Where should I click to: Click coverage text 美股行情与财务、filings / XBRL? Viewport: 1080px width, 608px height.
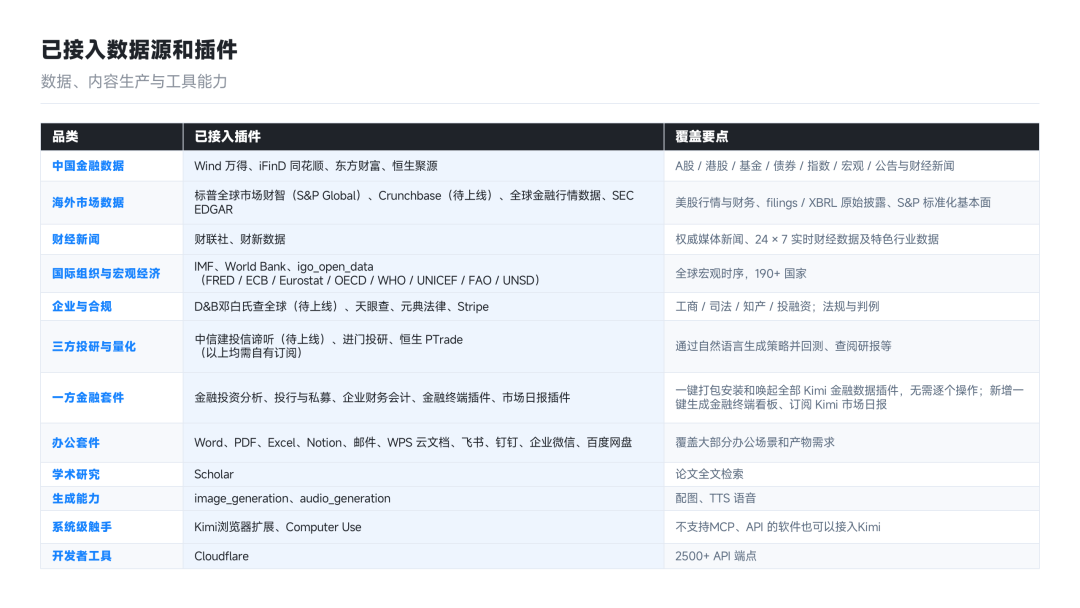833,202
